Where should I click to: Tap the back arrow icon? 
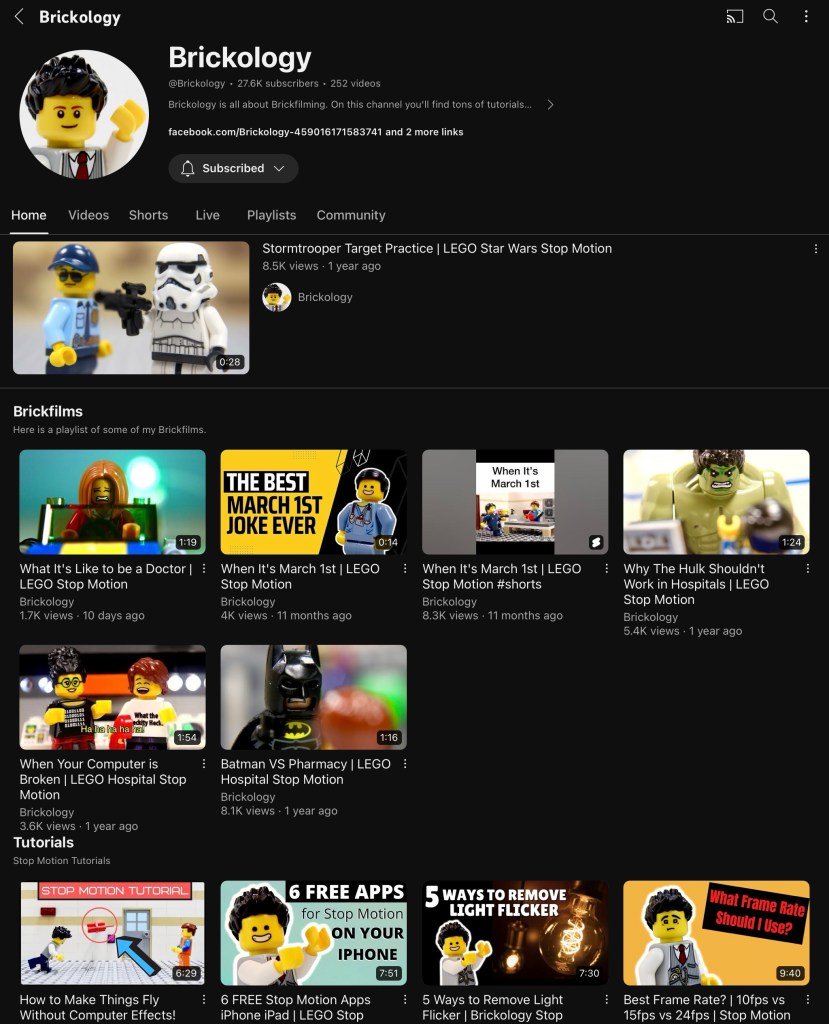click(x=19, y=17)
